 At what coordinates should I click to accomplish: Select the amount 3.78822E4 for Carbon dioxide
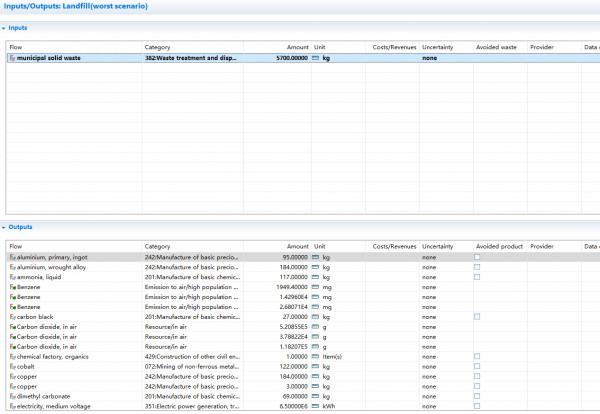click(x=293, y=337)
